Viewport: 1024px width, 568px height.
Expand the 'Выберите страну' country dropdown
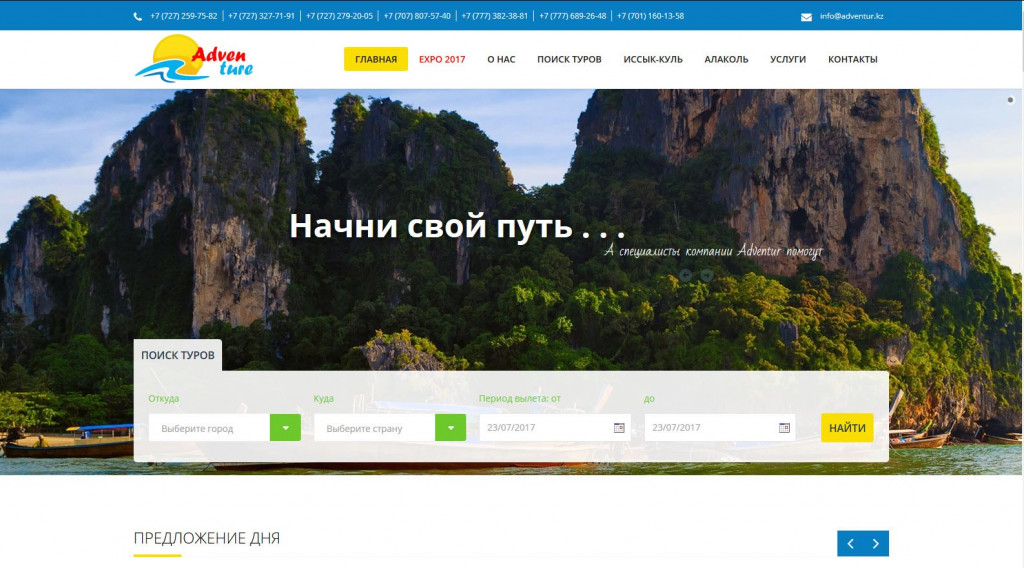coord(450,428)
